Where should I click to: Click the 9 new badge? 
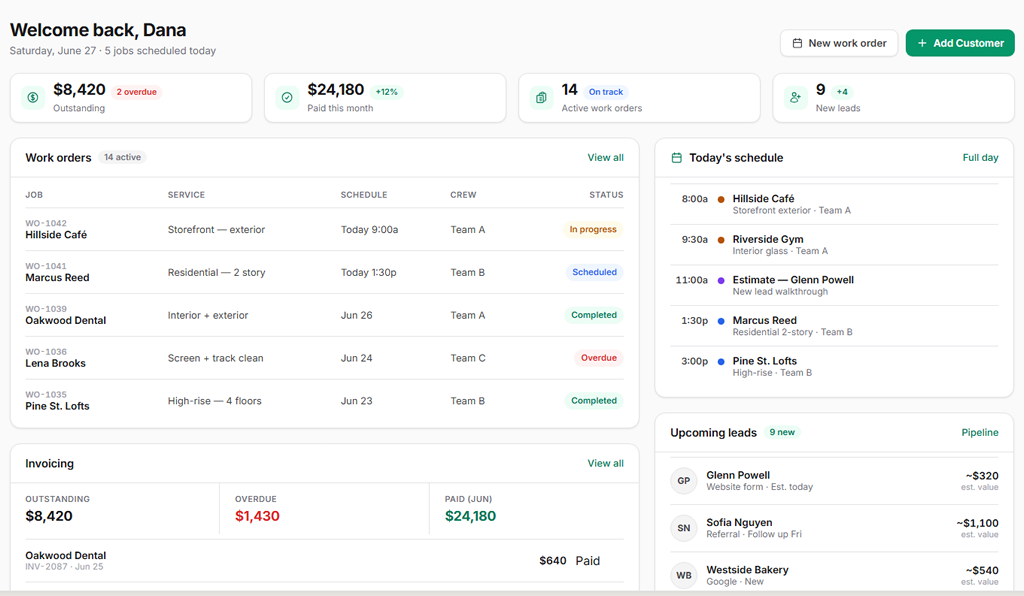tap(782, 432)
